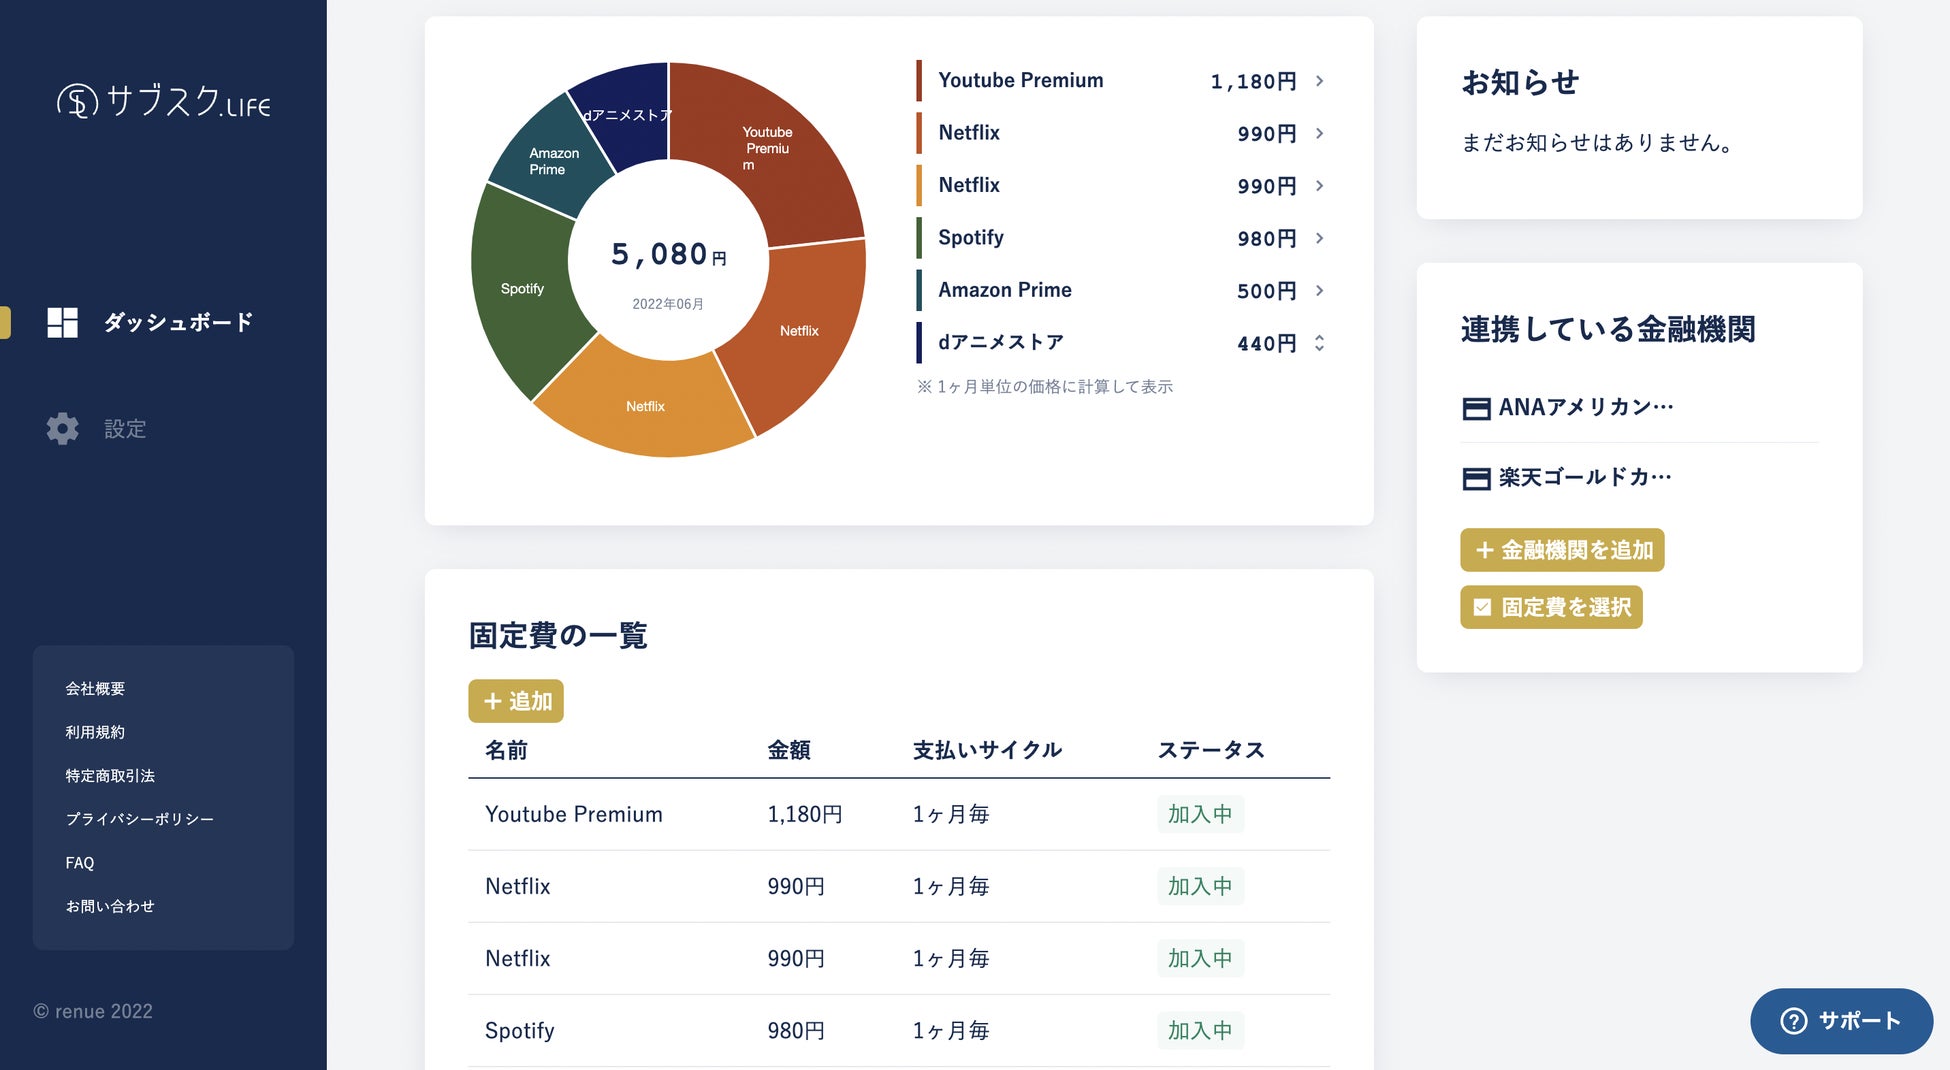
Task: Click the 1ヶ月毎 cycle for Youtube Premium
Action: click(951, 814)
